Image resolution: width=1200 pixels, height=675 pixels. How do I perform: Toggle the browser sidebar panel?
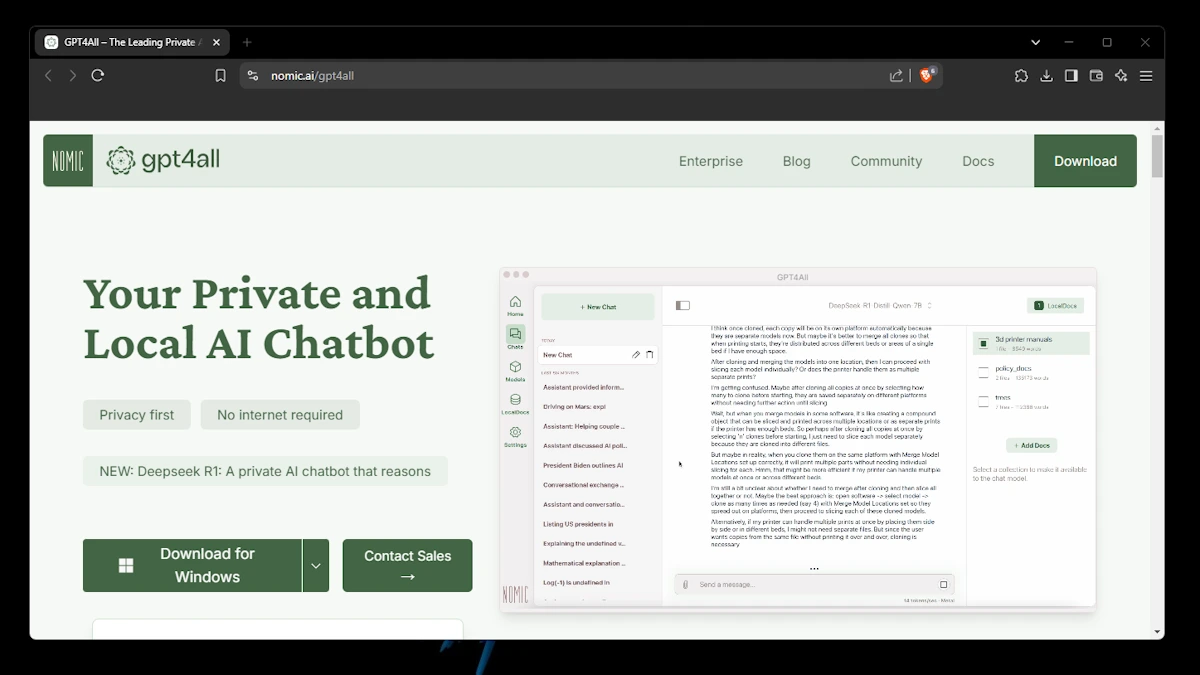coord(1071,76)
